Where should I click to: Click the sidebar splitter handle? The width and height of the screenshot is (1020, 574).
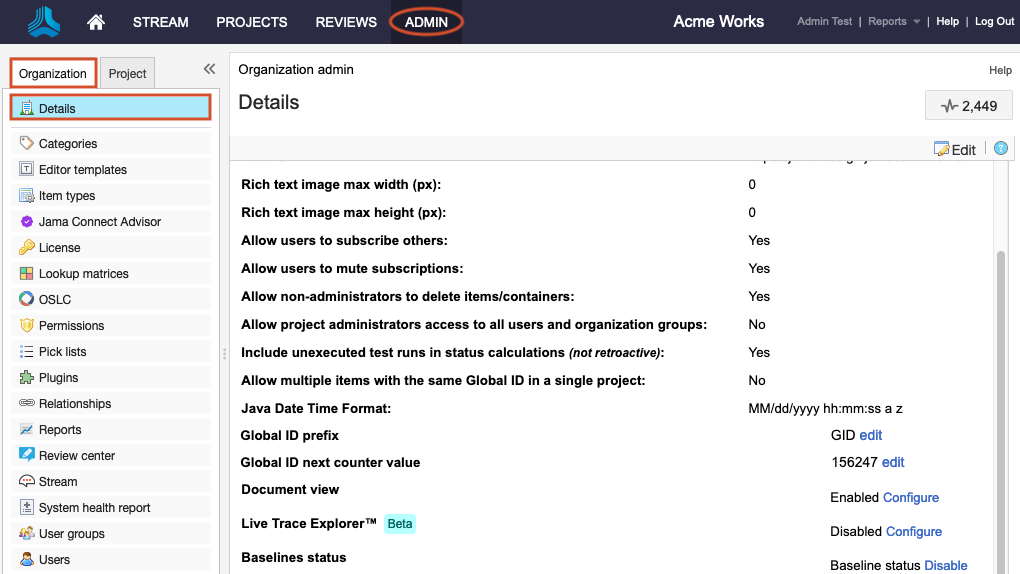pyautogui.click(x=224, y=353)
